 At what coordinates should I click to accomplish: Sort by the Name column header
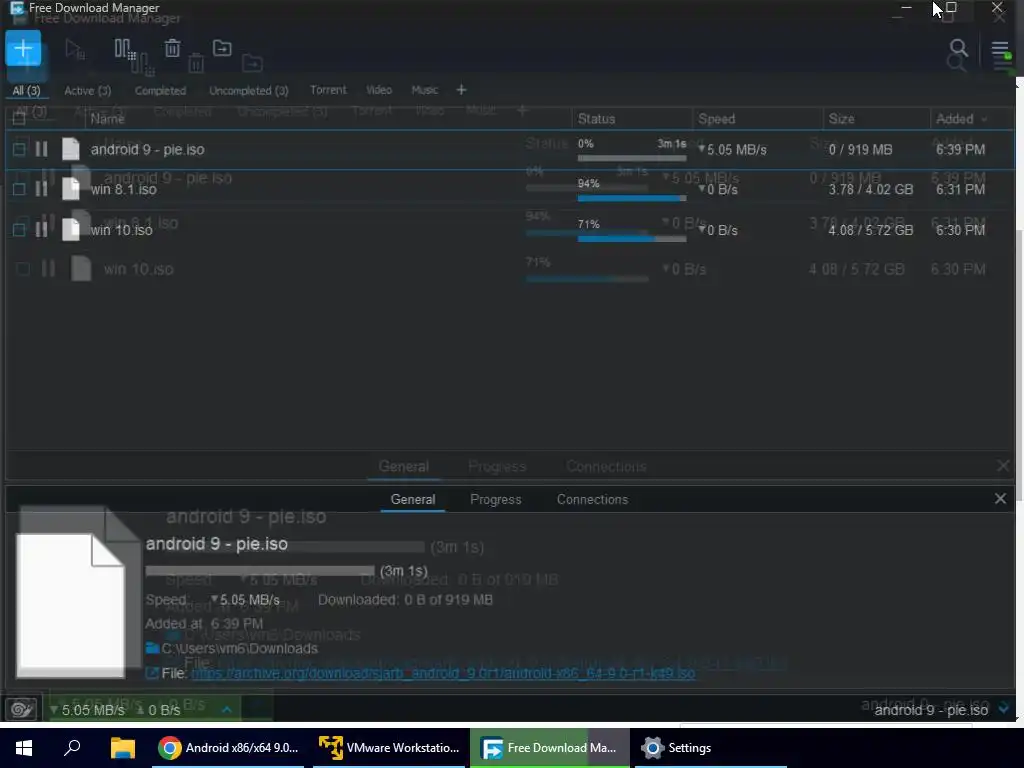pyautogui.click(x=108, y=119)
